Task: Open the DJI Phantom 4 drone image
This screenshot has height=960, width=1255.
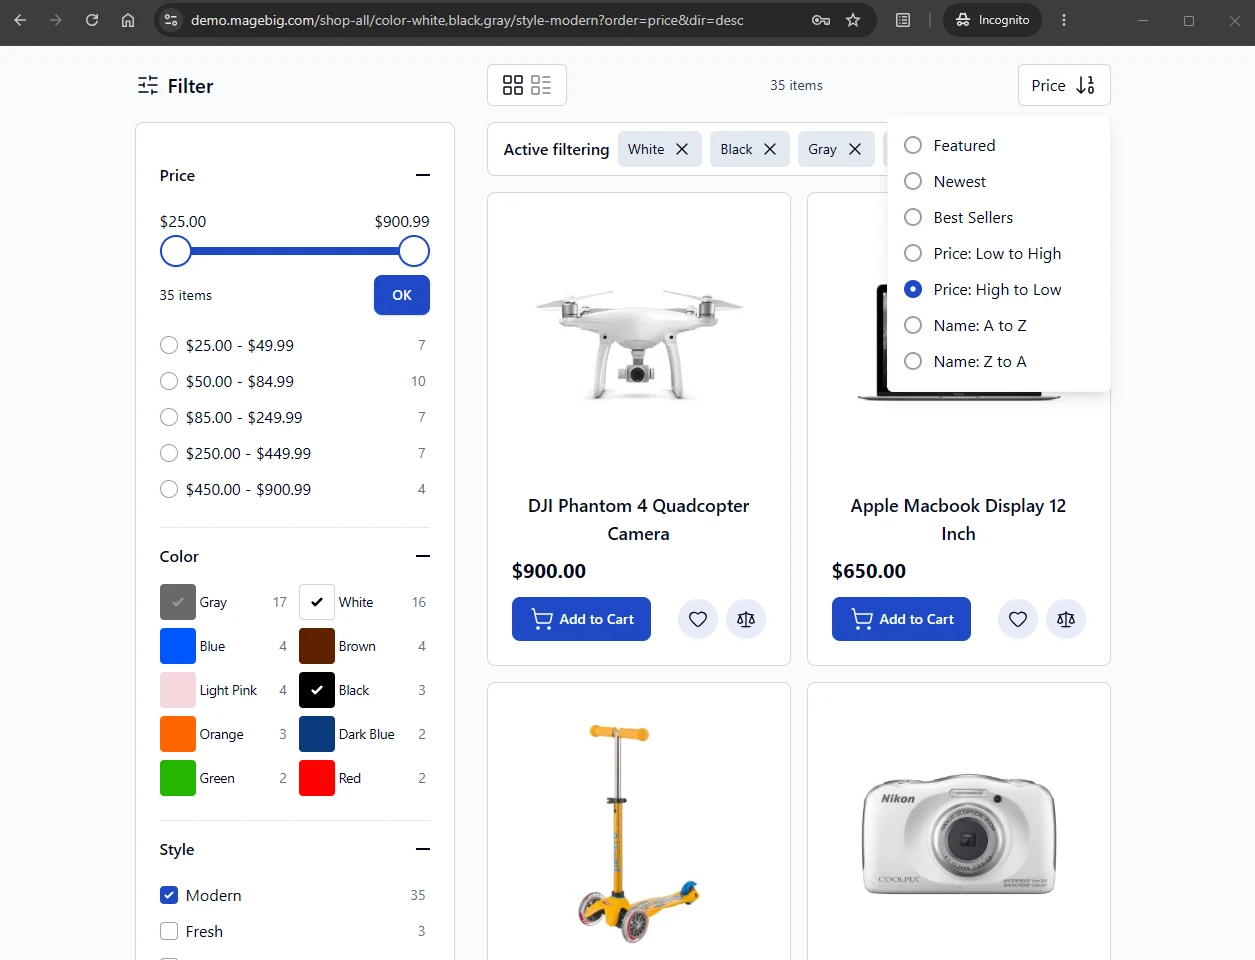Action: click(x=639, y=343)
